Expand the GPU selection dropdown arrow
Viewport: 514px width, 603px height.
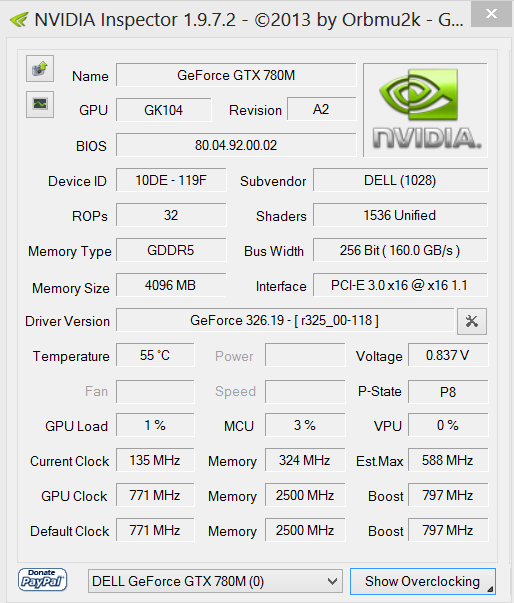[x=333, y=581]
